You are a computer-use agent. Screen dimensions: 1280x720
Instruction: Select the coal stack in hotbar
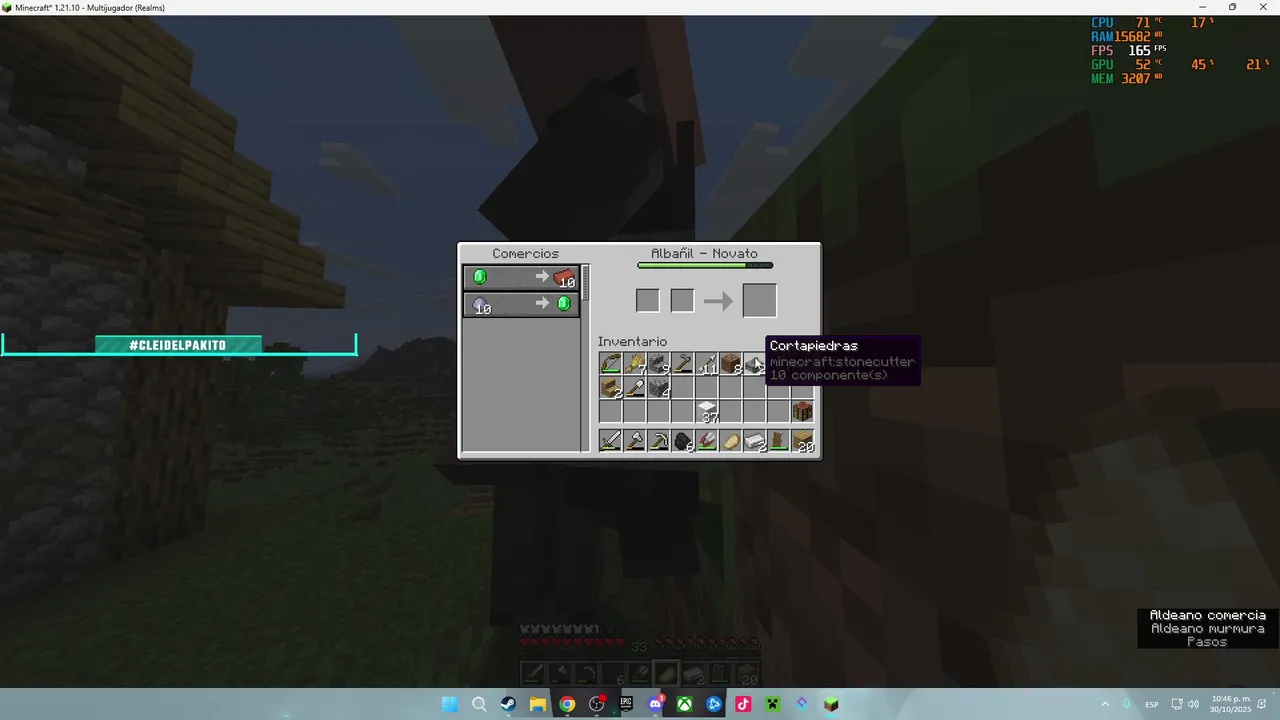682,441
